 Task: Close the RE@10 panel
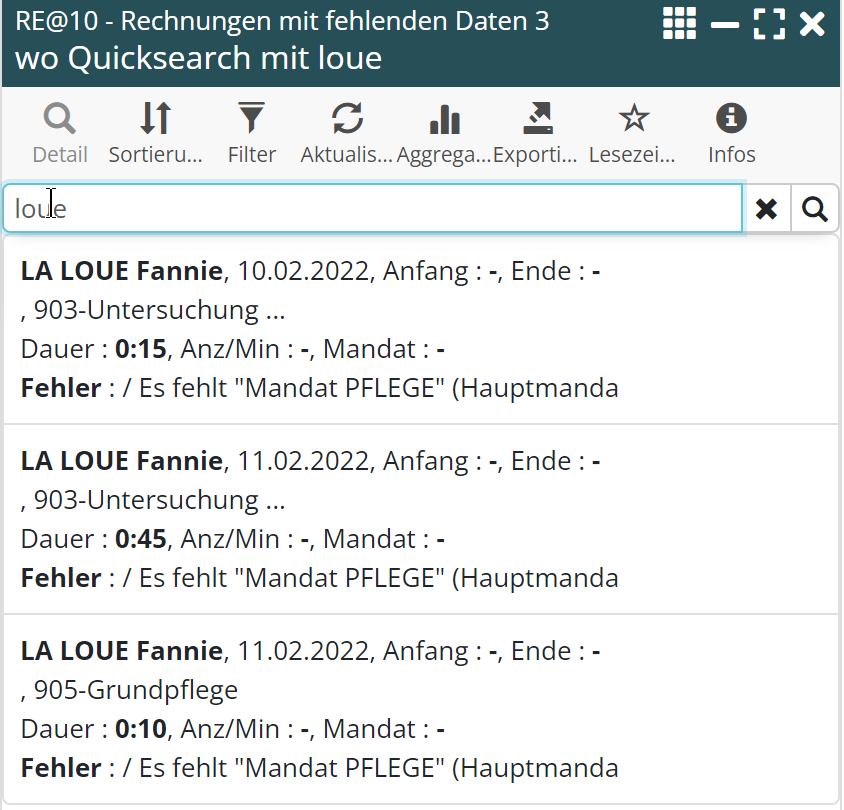tap(813, 23)
